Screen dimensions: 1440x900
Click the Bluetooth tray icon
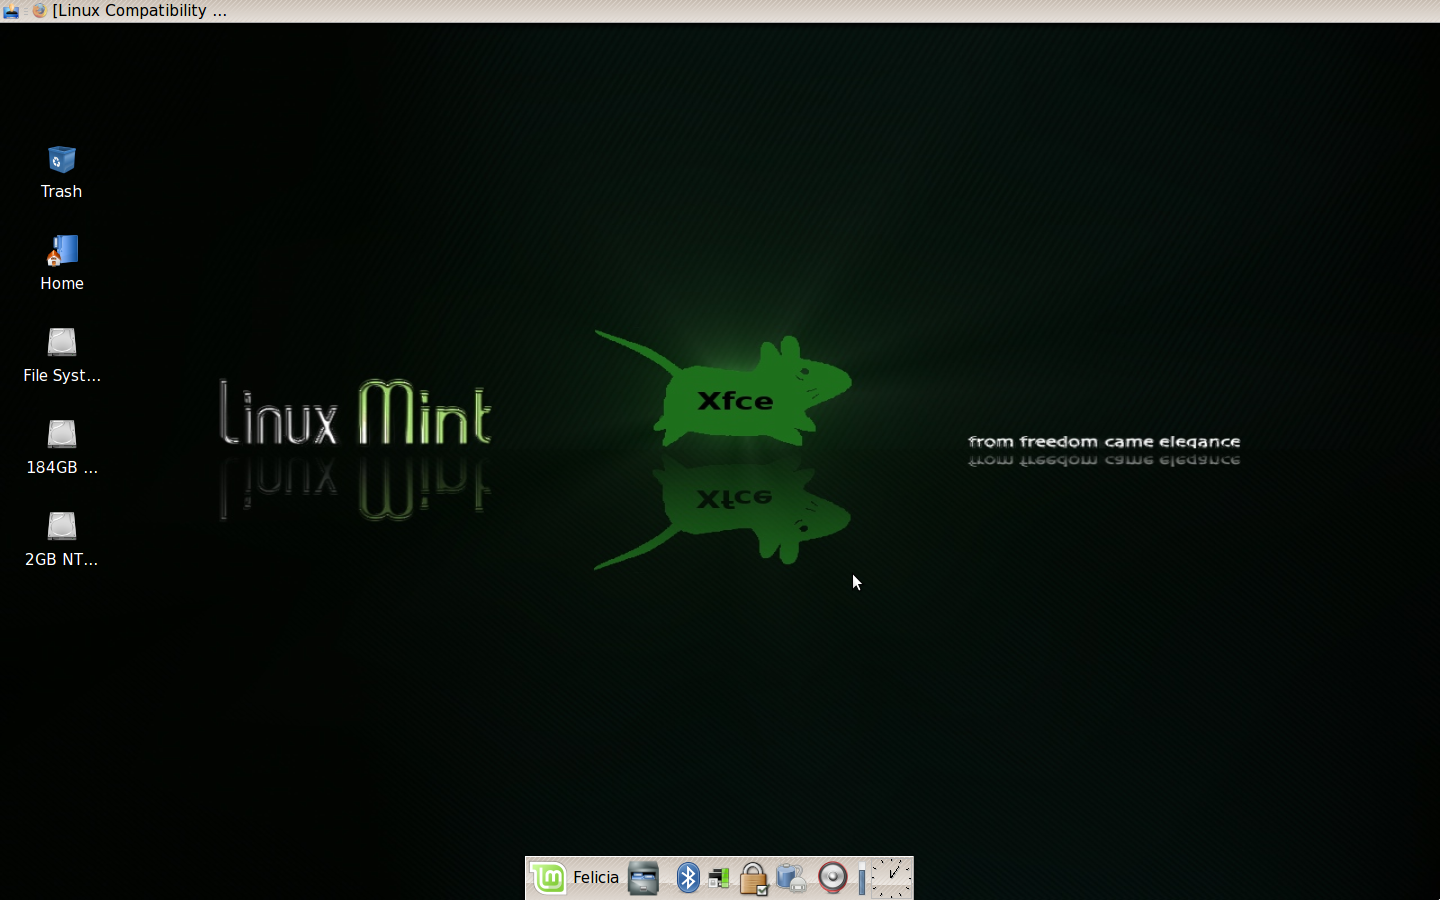pyautogui.click(x=688, y=878)
